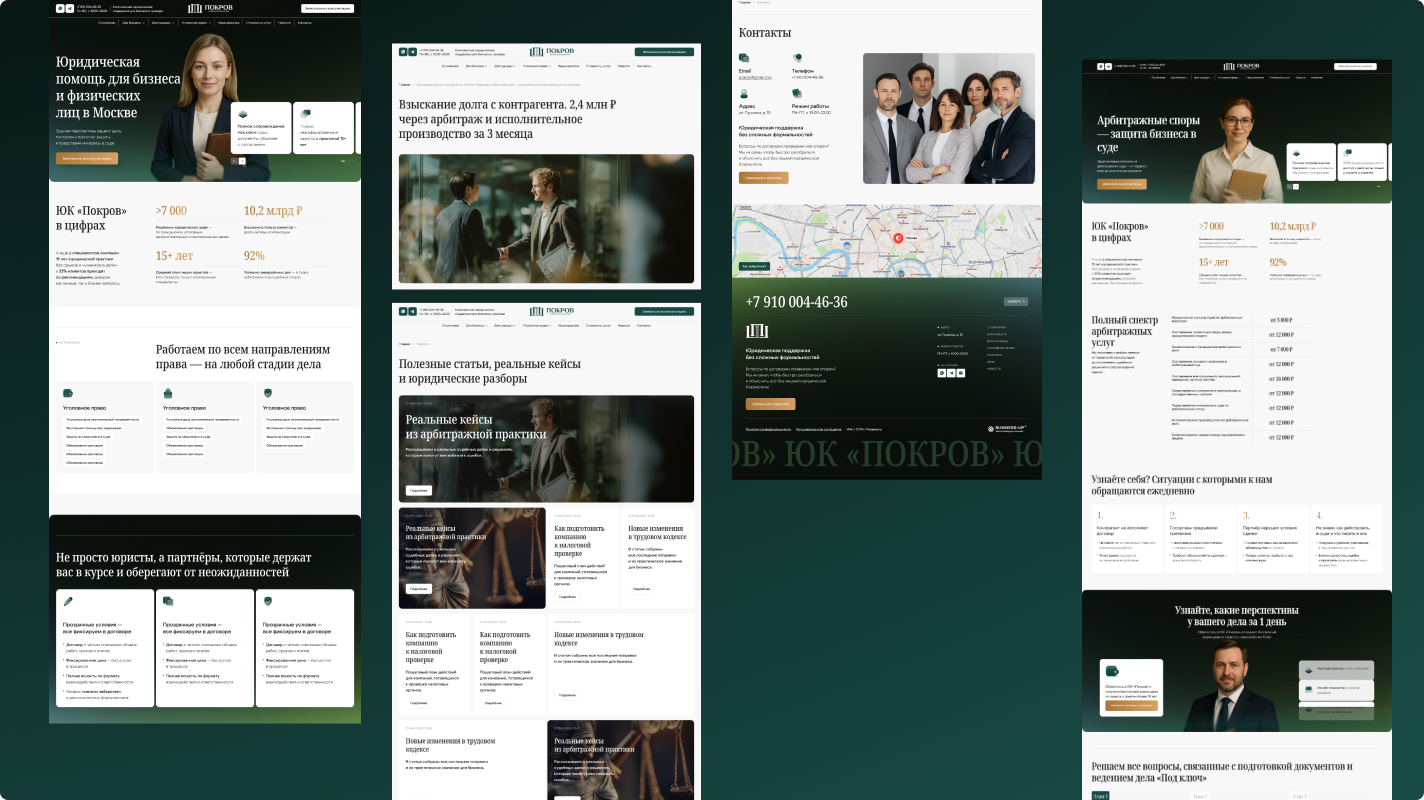Viewport: 1424px width, 800px height.
Task: Click Связаться с юристом under contacts info
Action: 763,178
